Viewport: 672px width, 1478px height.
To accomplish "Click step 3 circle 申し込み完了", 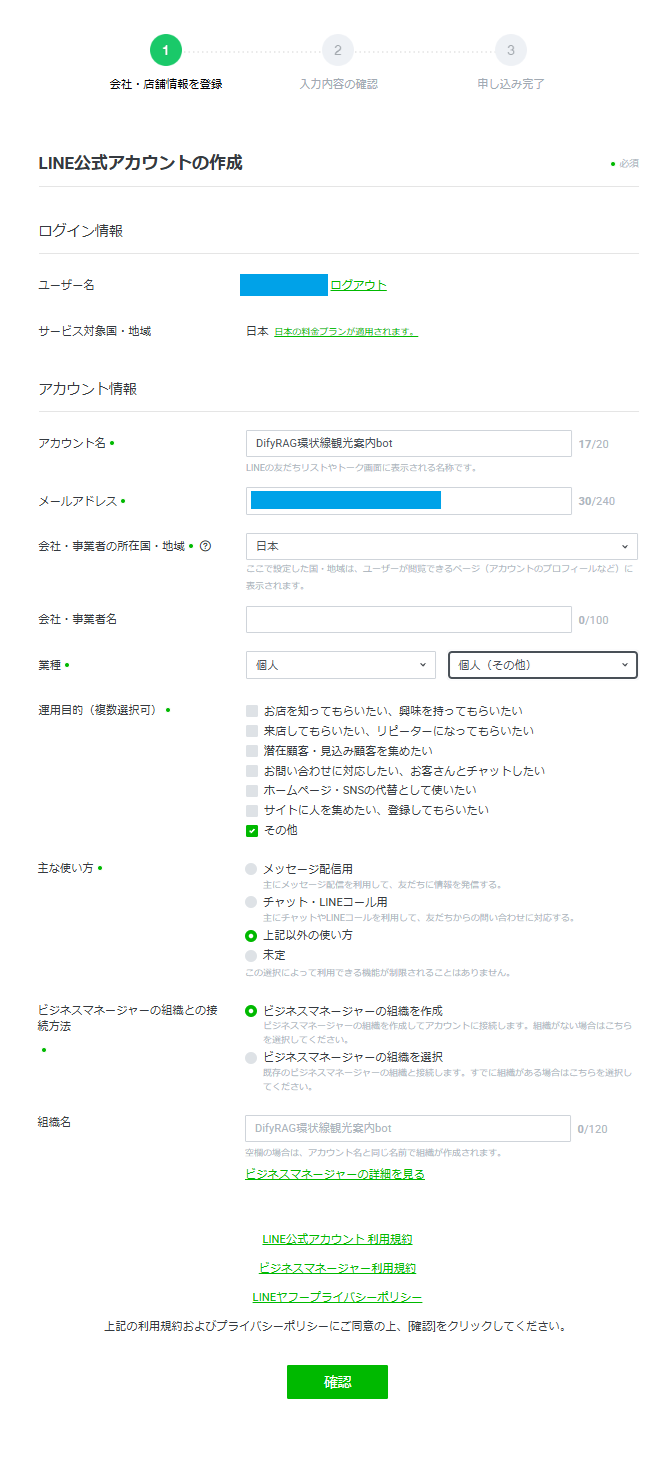I will (511, 50).
